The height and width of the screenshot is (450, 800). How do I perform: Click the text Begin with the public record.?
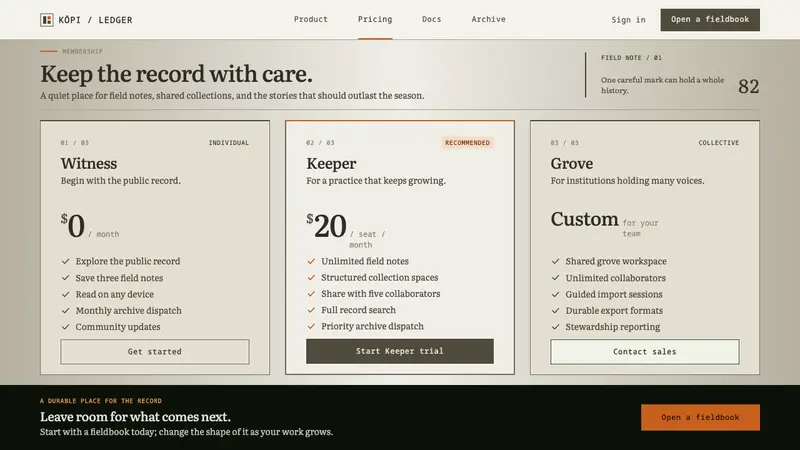[x=120, y=181]
